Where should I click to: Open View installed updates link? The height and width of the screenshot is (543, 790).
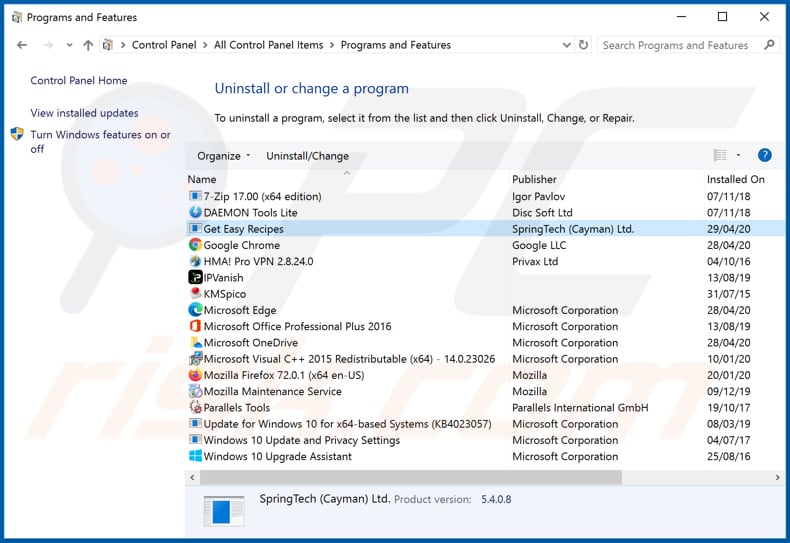click(x=84, y=113)
